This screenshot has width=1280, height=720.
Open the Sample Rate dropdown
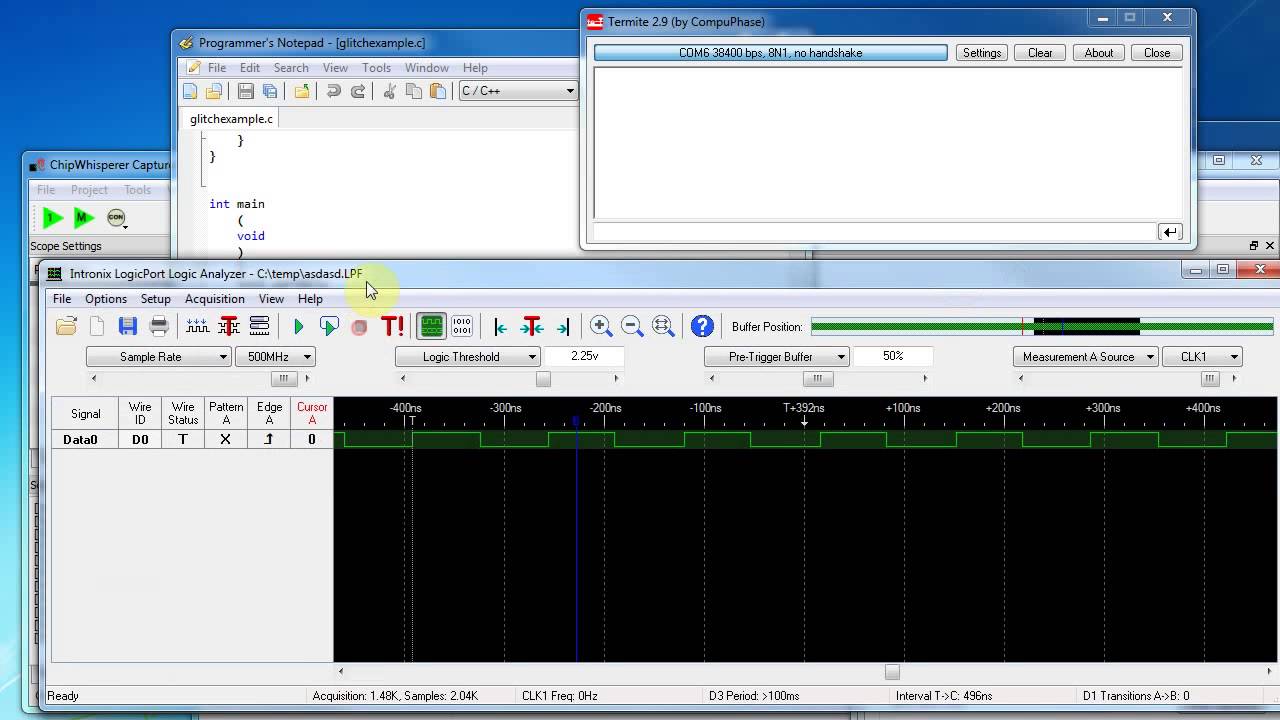pyautogui.click(x=159, y=357)
